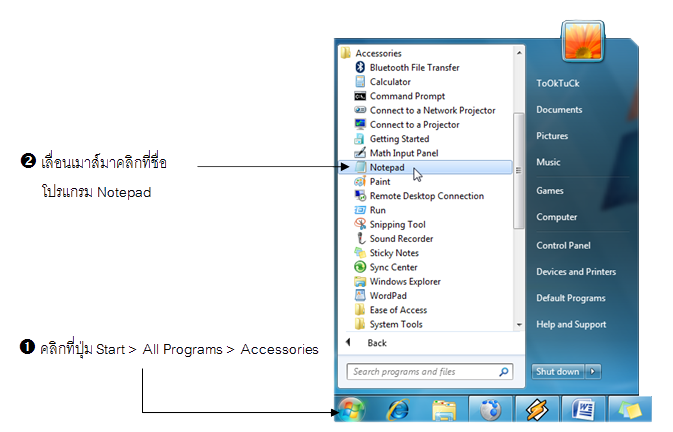Click the Paint palette icon
Image resolution: width=673 pixels, height=432 pixels.
coord(360,181)
